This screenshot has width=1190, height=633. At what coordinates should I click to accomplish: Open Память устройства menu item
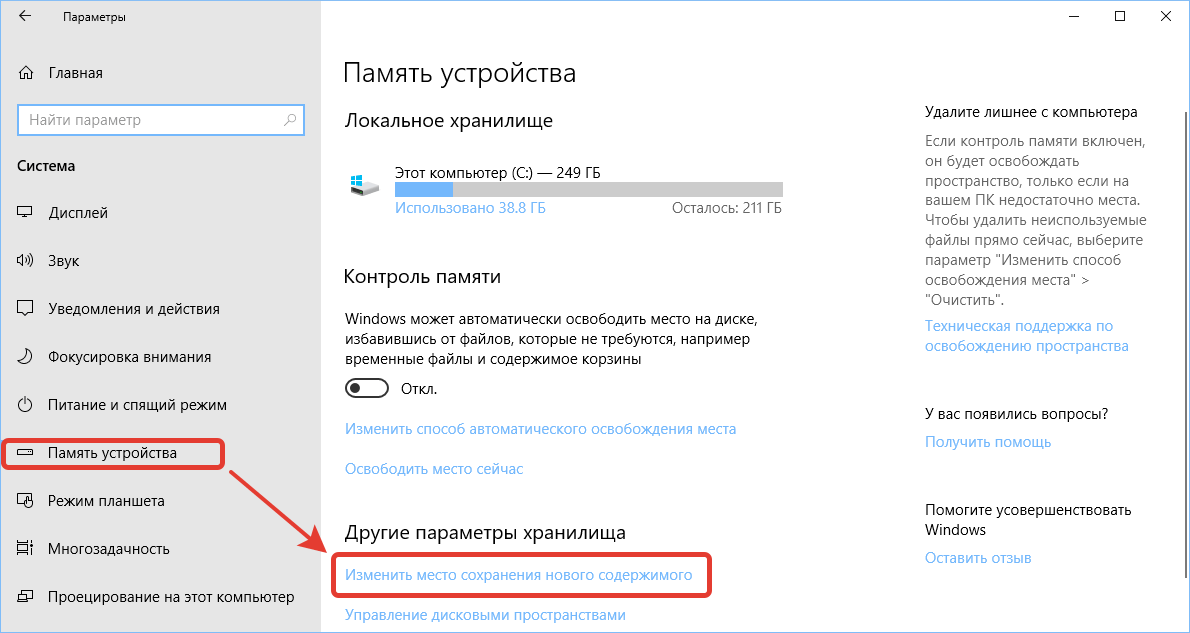point(114,453)
